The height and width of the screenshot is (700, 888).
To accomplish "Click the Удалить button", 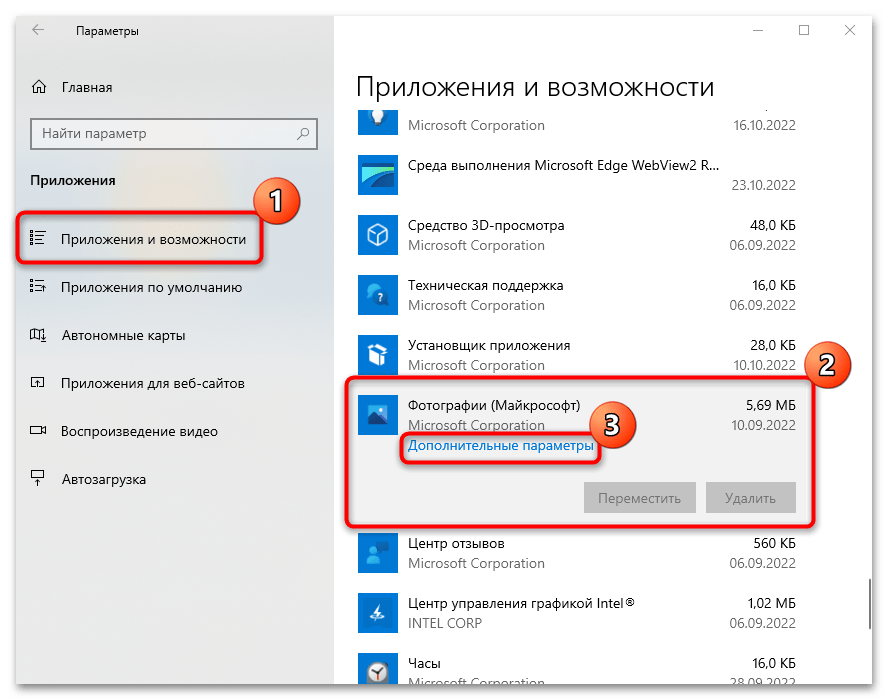I will (750, 498).
